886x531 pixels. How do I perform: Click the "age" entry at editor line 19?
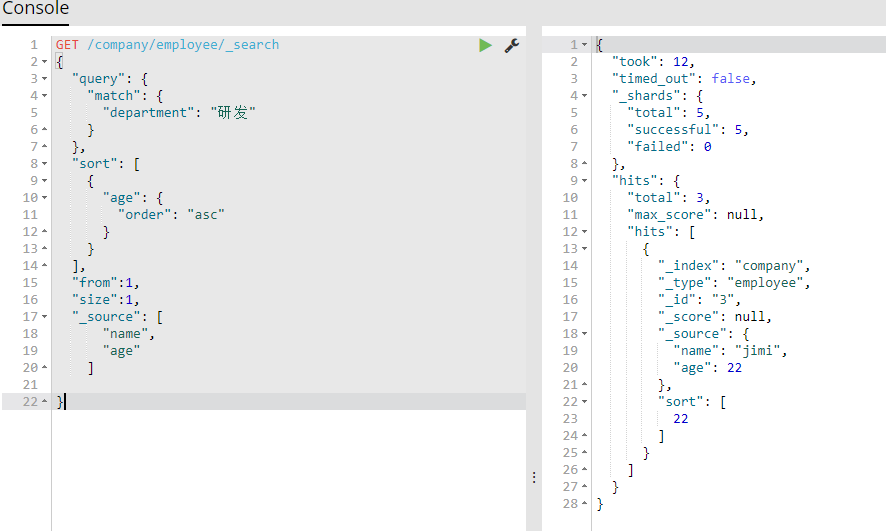121,351
